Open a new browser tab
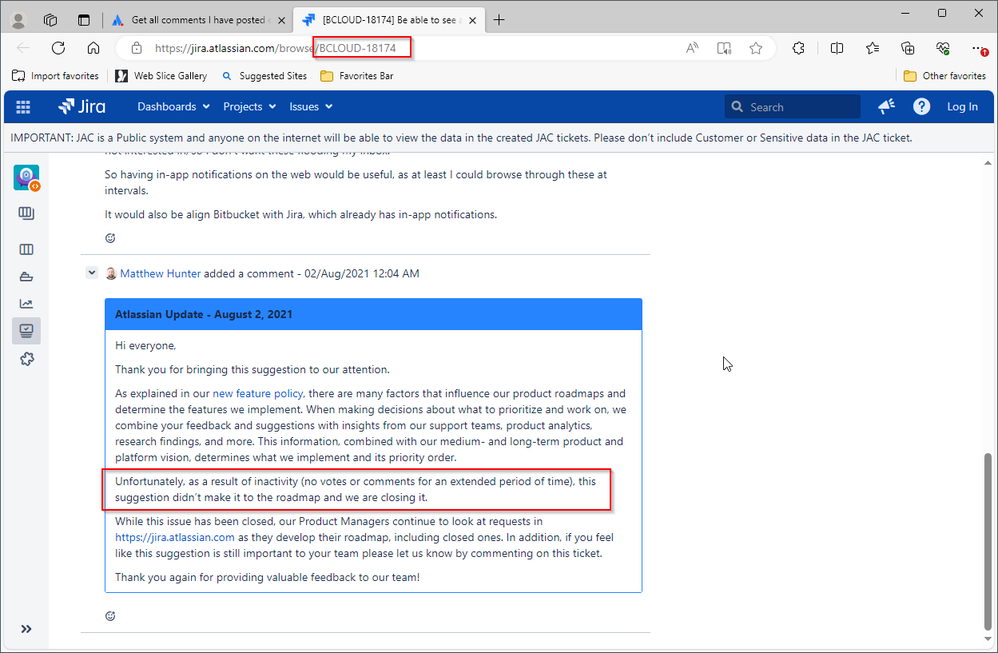 499,20
